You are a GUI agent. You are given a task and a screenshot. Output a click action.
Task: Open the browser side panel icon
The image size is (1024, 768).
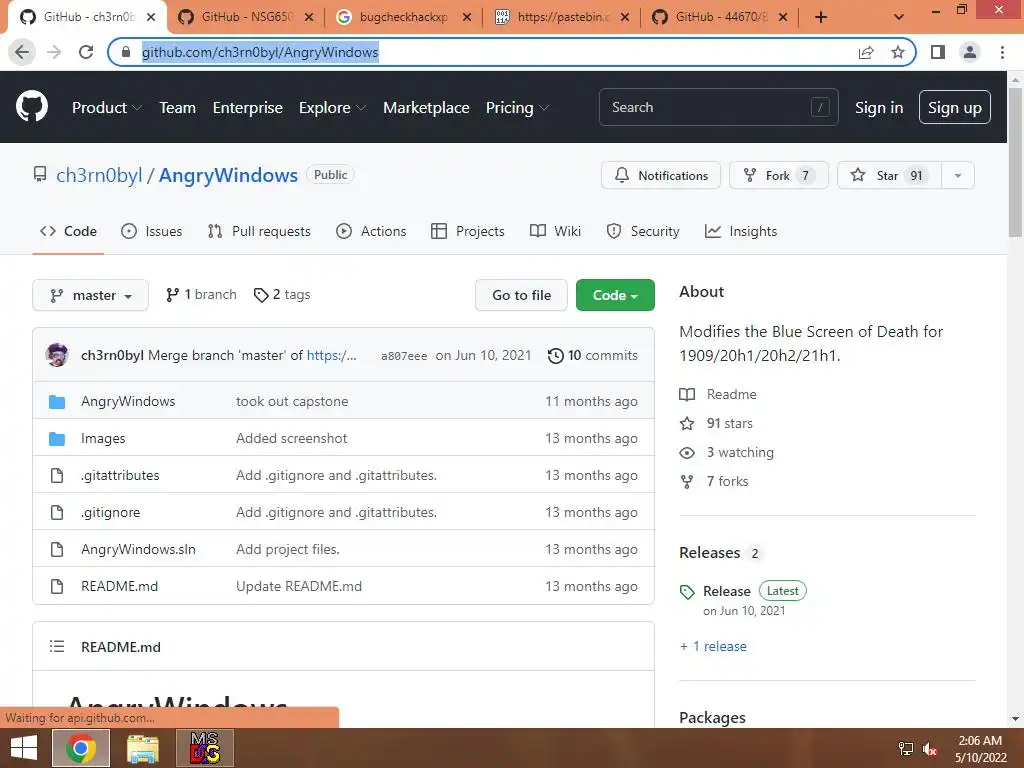pyautogui.click(x=938, y=52)
